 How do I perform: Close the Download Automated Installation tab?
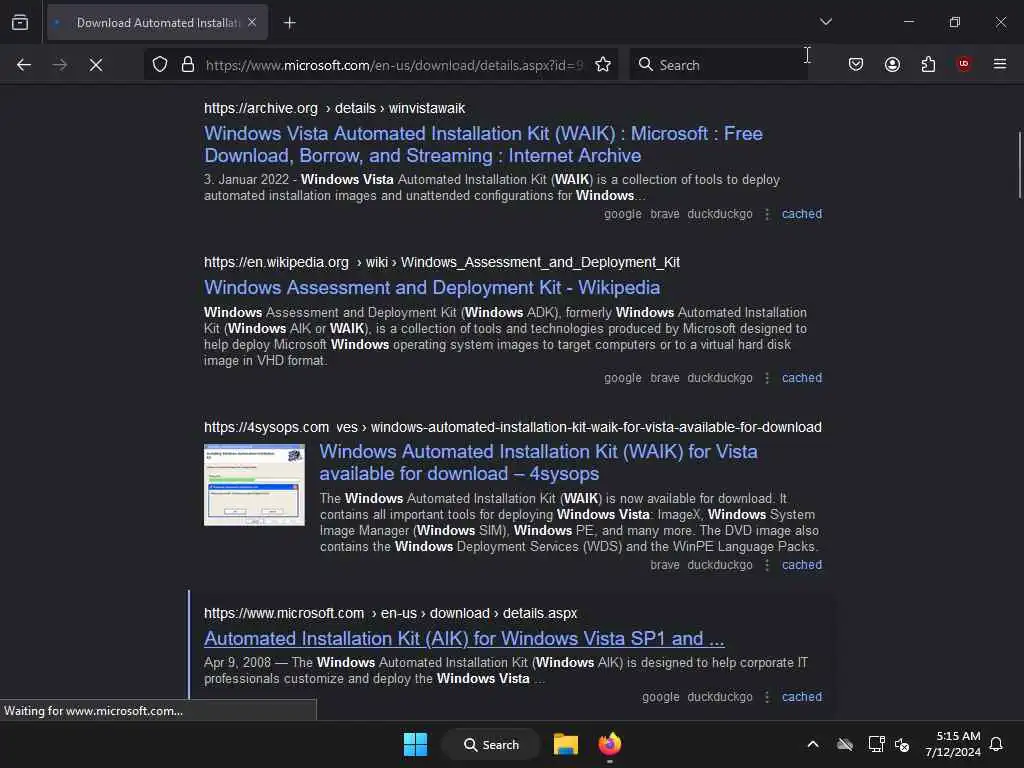pyautogui.click(x=252, y=23)
